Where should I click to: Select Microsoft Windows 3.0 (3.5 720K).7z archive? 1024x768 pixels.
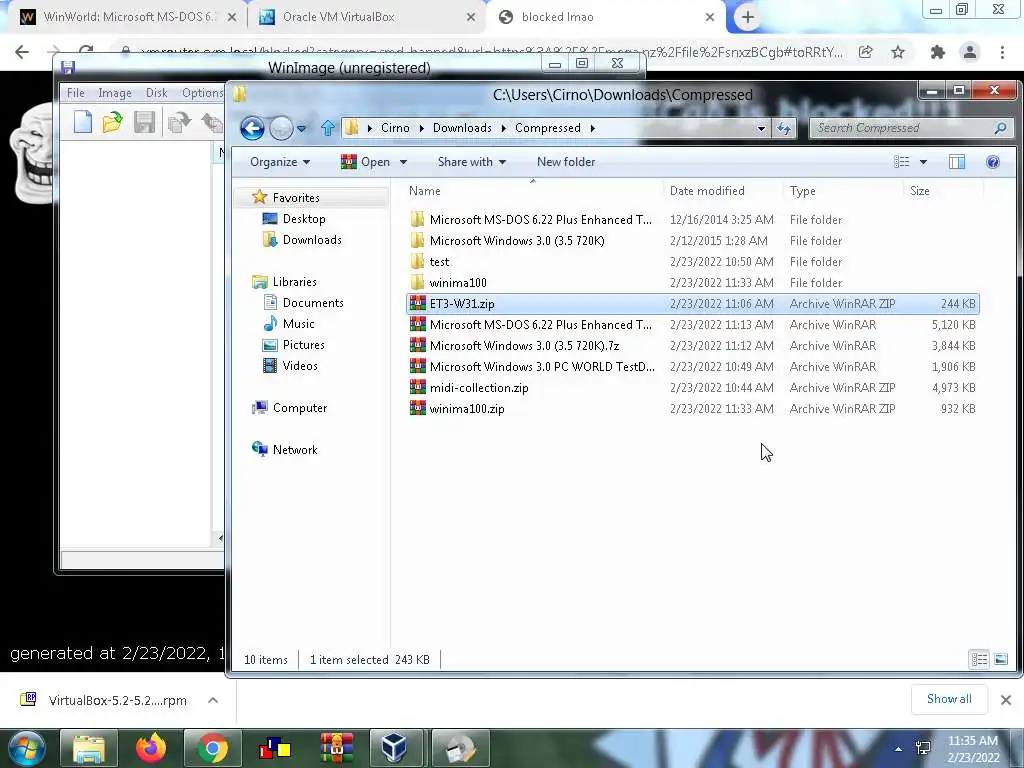click(524, 346)
